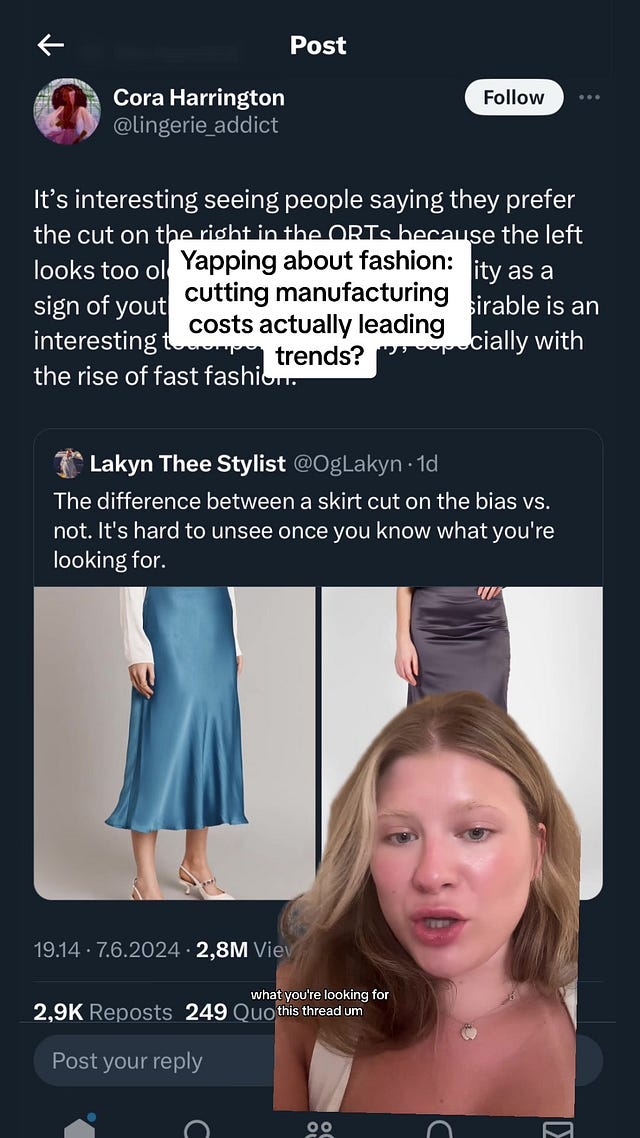View the blue bias-cut skirt photo

[x=174, y=743]
